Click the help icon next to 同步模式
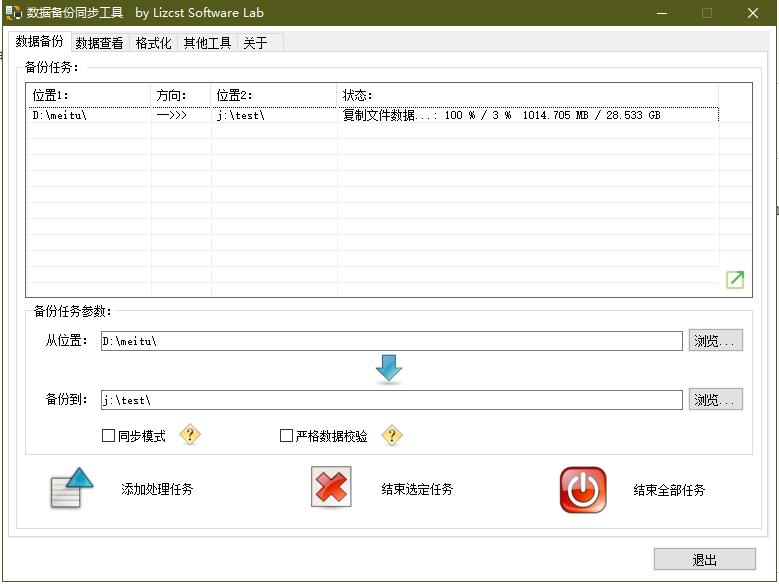The width and height of the screenshot is (779, 584). (x=190, y=435)
